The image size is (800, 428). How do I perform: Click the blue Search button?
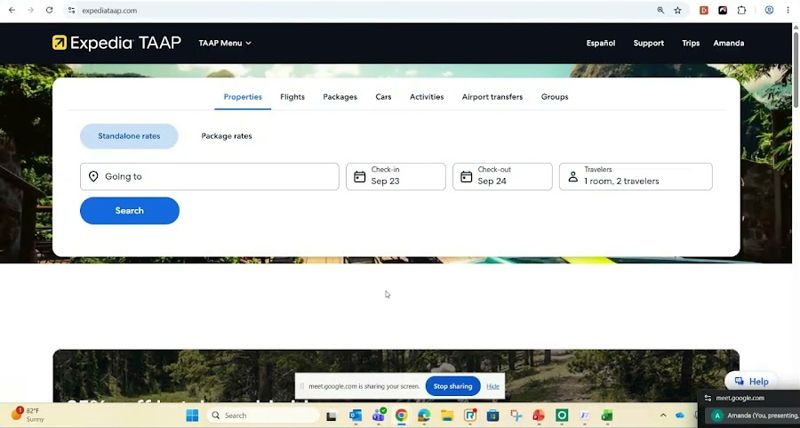[130, 211]
